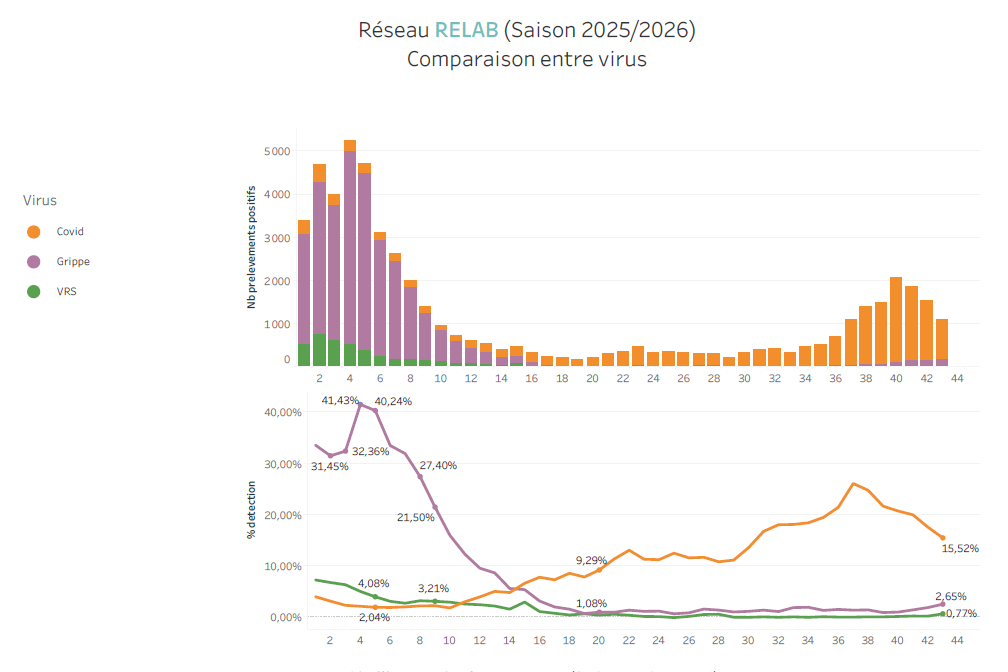Select the Covid legend label
The width and height of the screenshot is (1008, 672).
(x=70, y=232)
